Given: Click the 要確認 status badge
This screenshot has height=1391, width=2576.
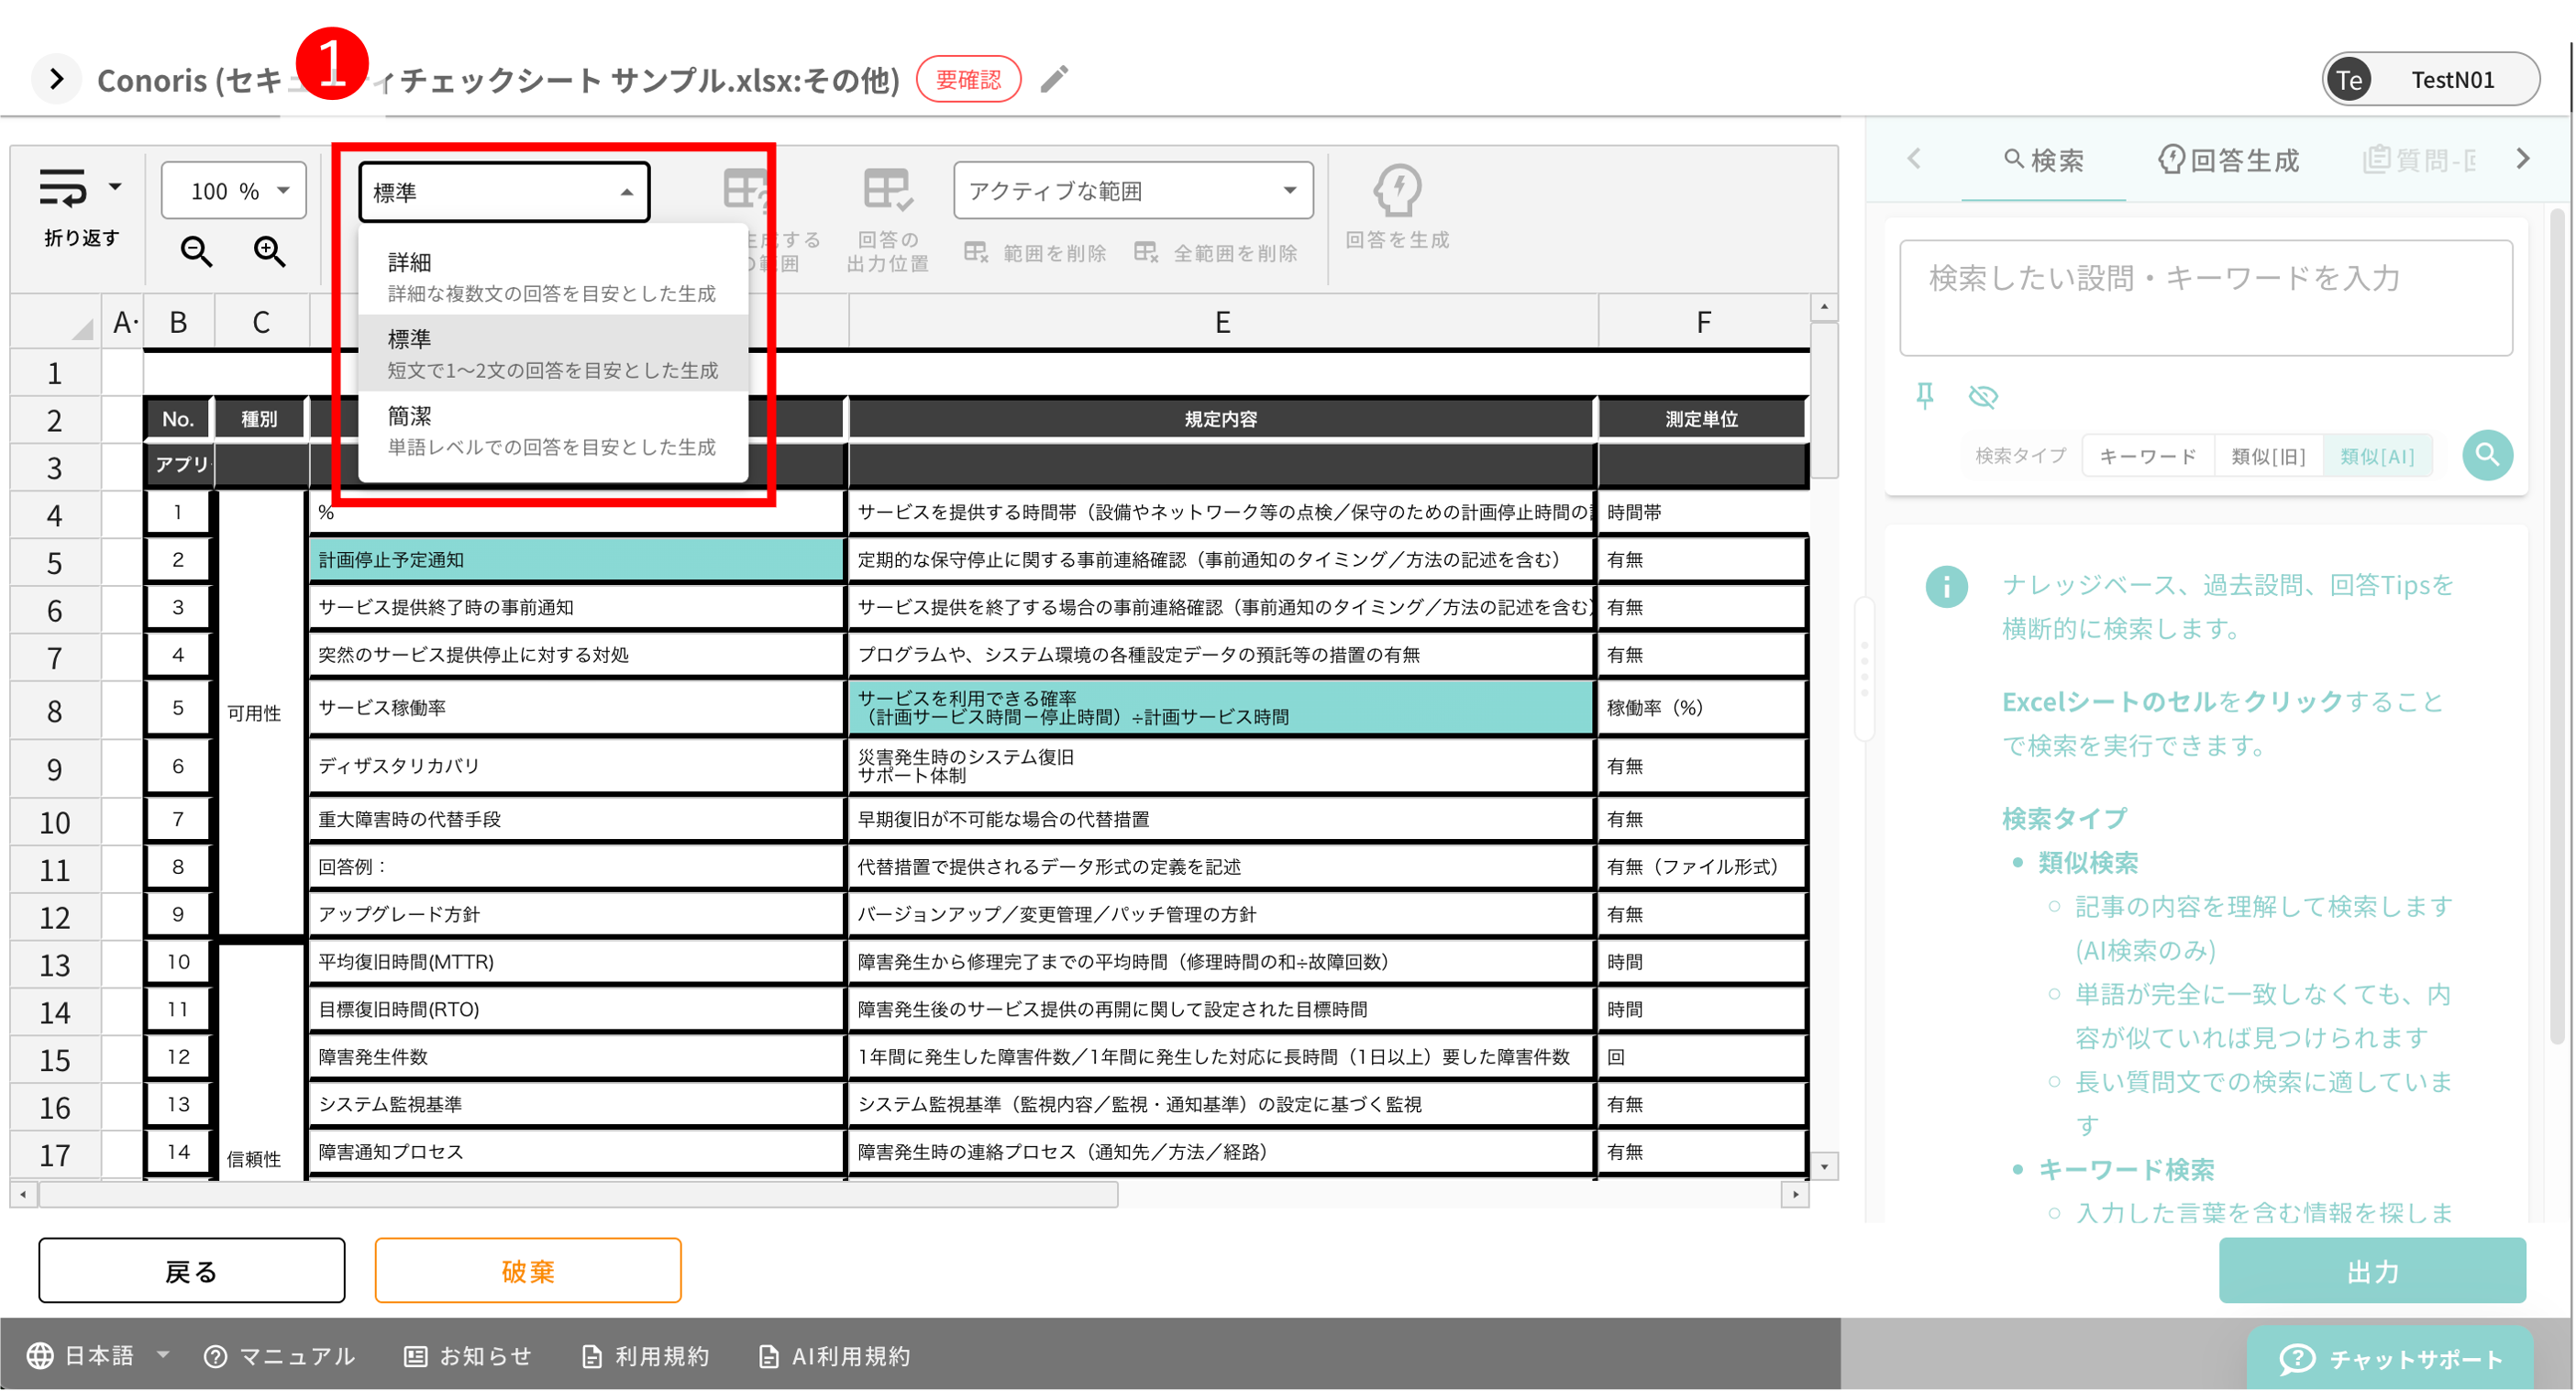Looking at the screenshot, I should (x=968, y=79).
